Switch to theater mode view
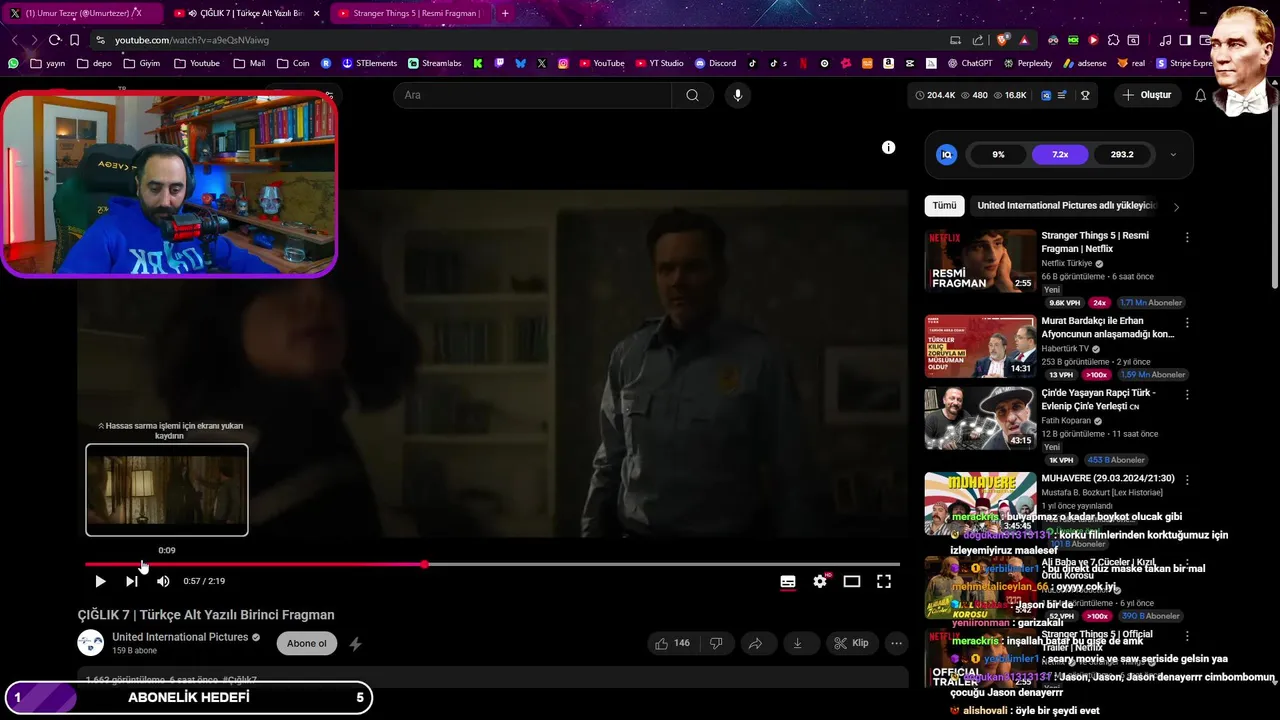Image resolution: width=1280 pixels, height=720 pixels. [x=852, y=581]
